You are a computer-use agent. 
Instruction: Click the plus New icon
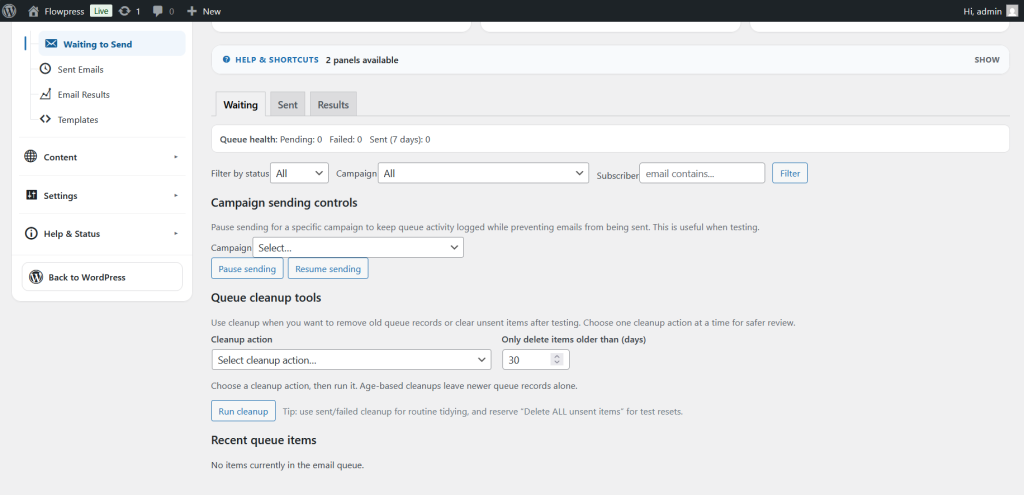click(192, 11)
